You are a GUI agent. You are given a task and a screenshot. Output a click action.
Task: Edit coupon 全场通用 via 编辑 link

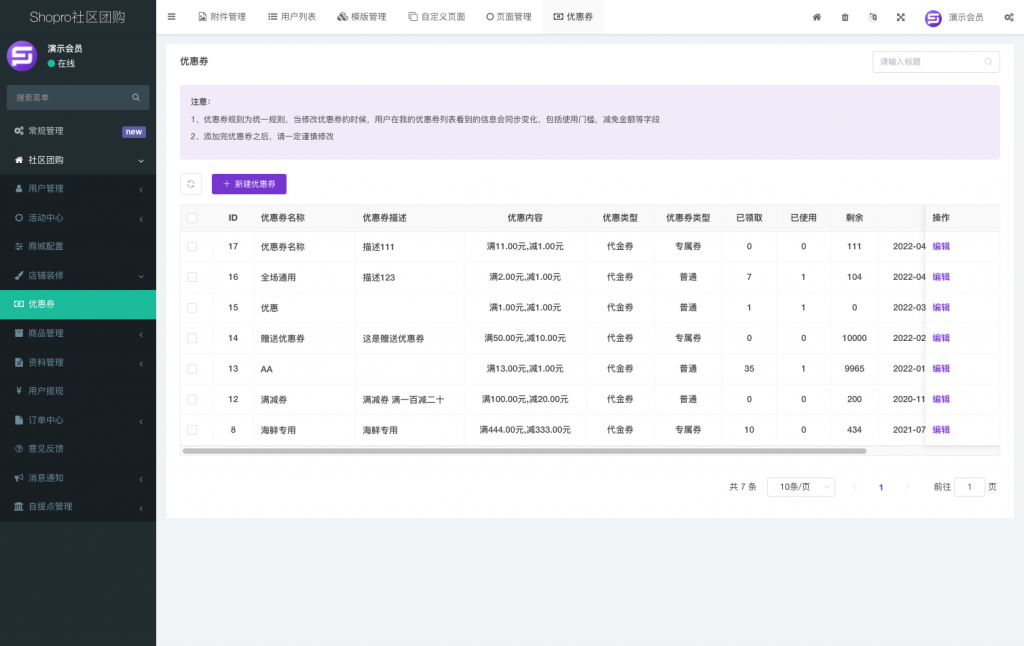(x=939, y=277)
